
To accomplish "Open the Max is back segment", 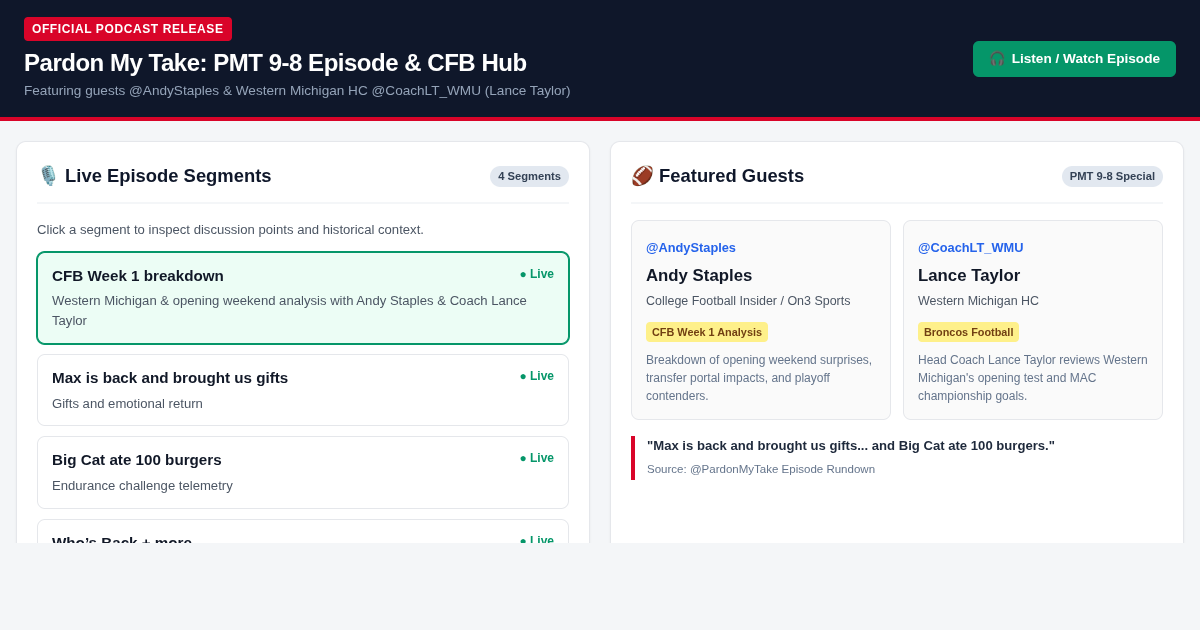I will [303, 390].
